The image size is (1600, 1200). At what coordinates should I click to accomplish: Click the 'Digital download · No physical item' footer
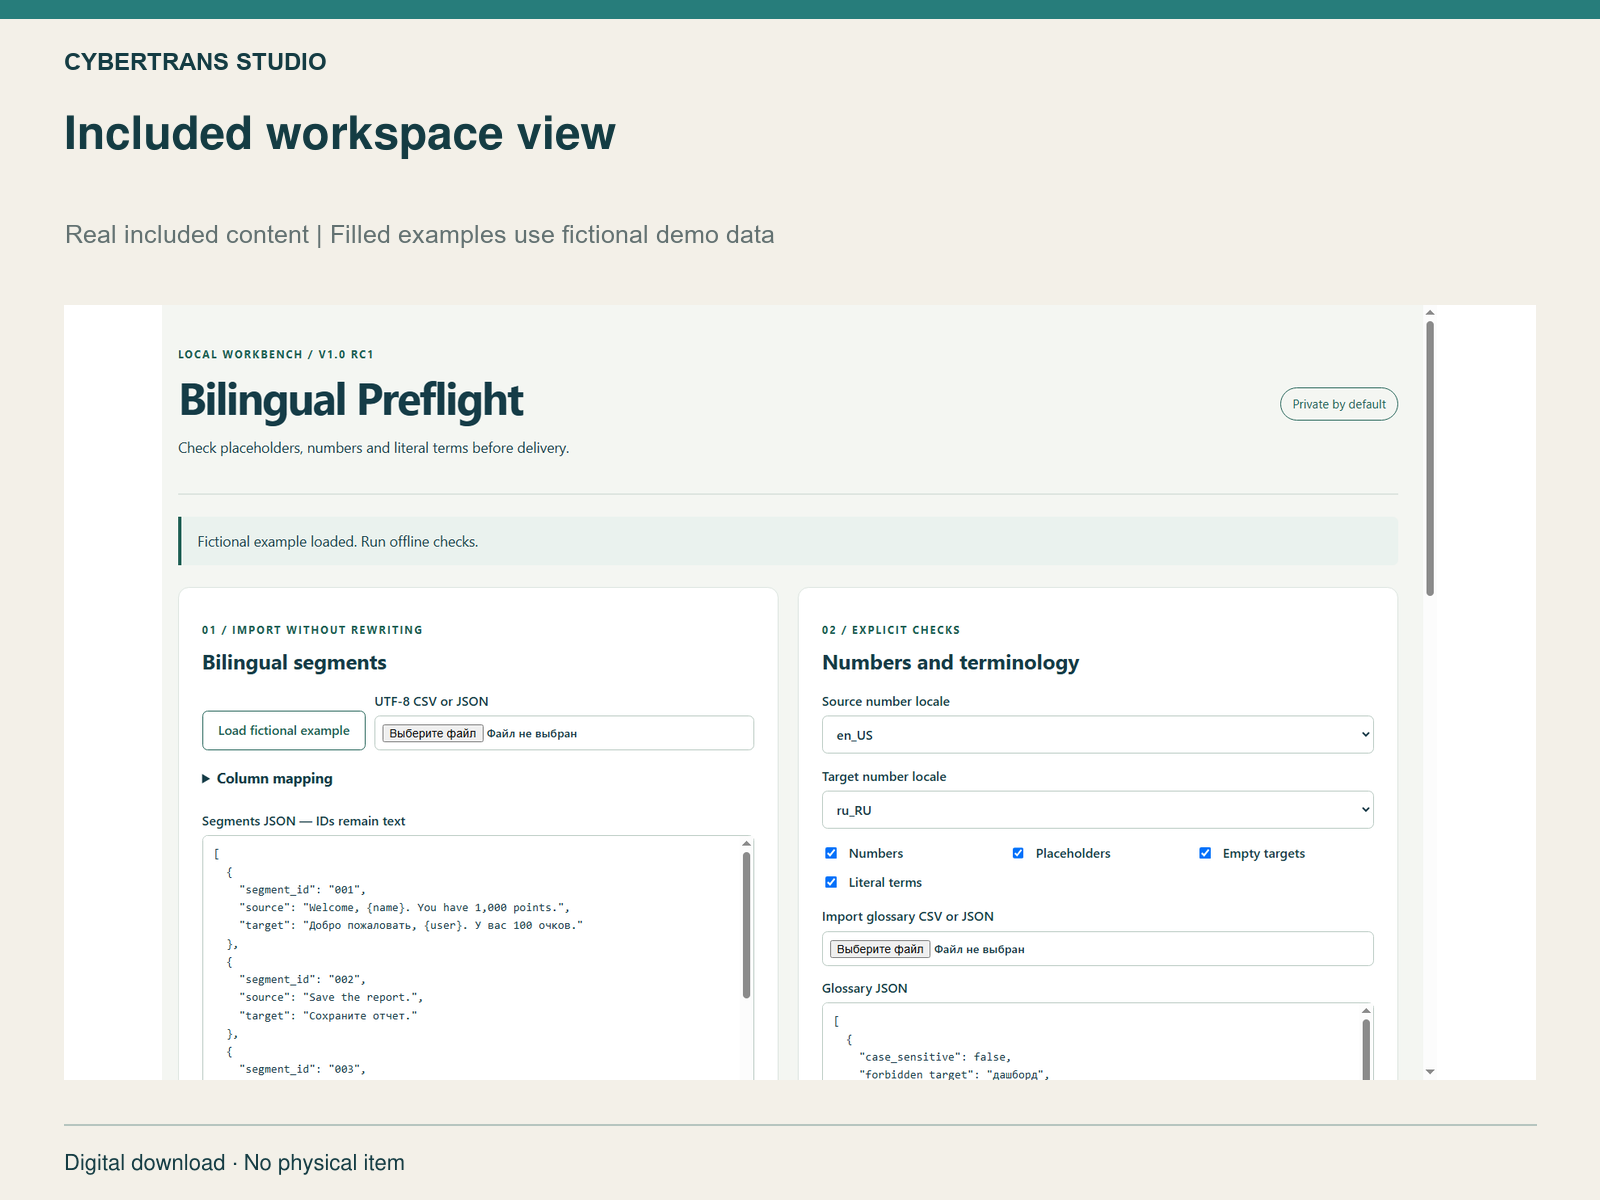click(234, 1163)
